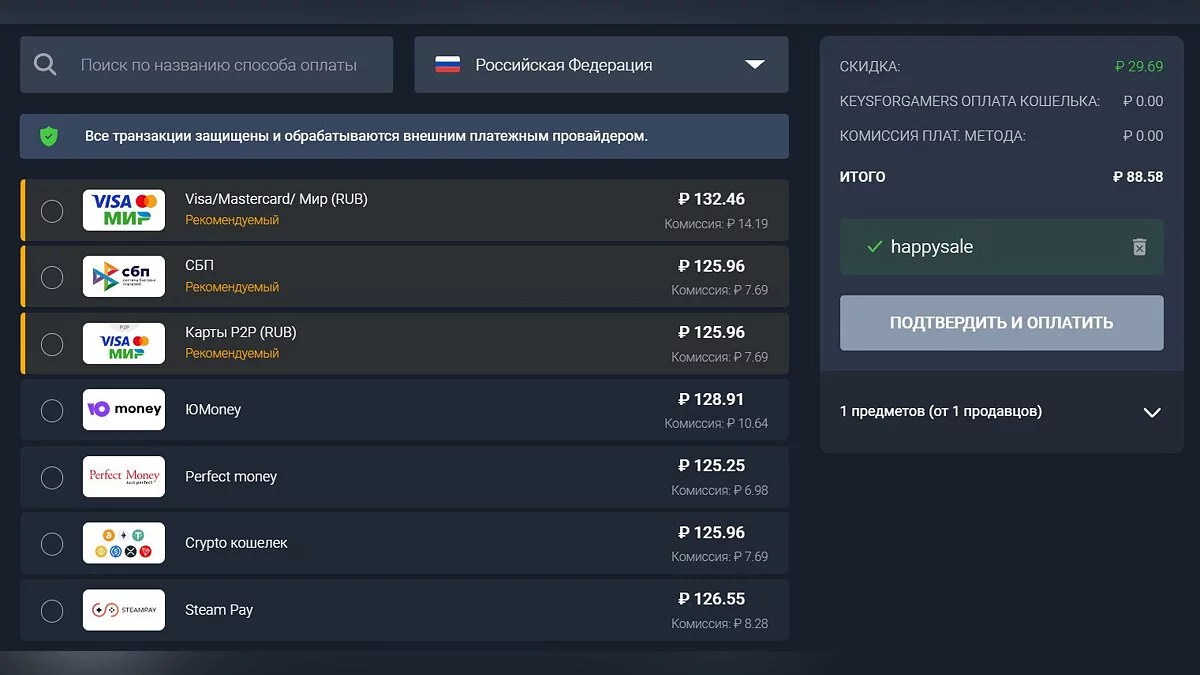The width and height of the screenshot is (1200, 675).
Task: Select the СБП payment radio button
Action: click(52, 278)
